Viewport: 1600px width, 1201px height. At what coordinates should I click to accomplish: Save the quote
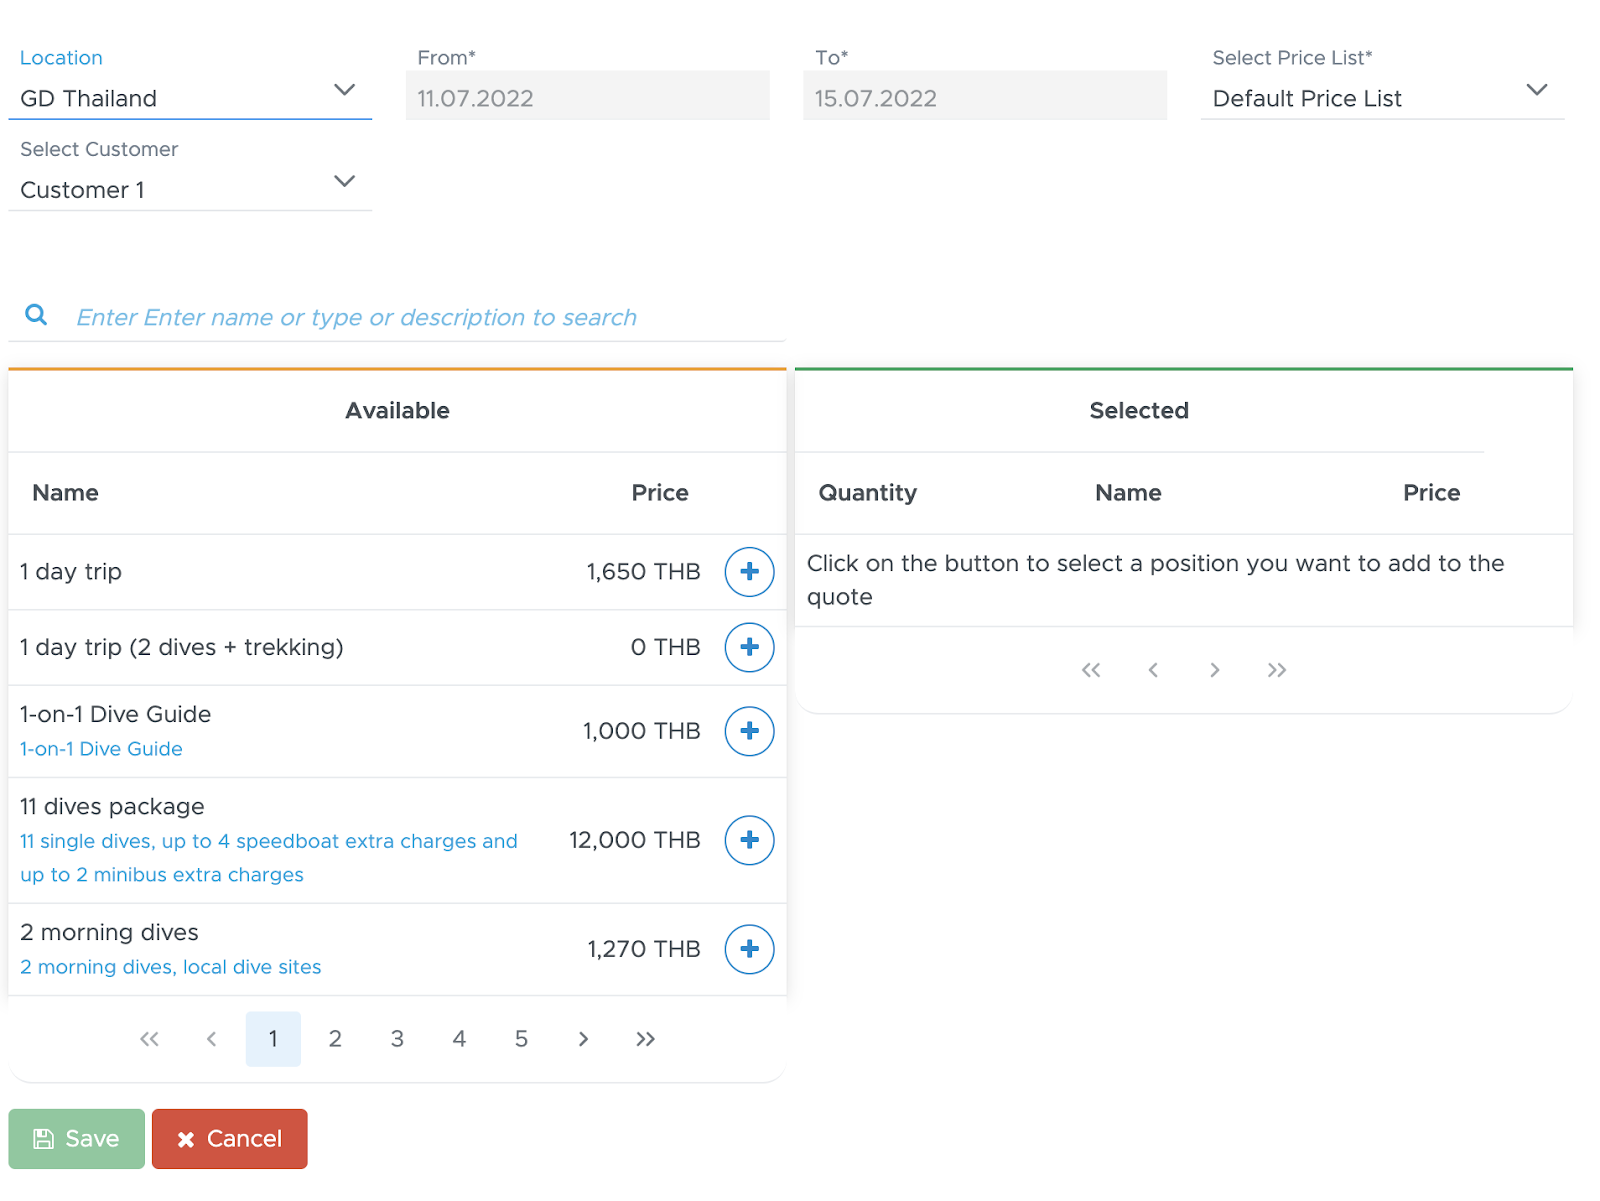[77, 1139]
